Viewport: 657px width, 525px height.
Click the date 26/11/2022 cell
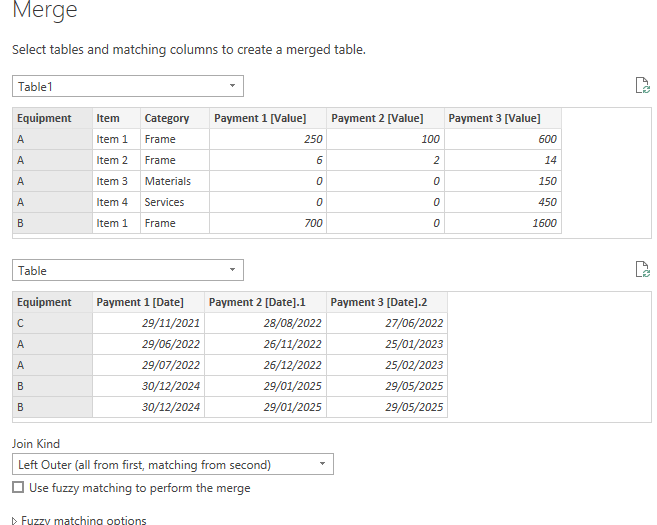265,344
